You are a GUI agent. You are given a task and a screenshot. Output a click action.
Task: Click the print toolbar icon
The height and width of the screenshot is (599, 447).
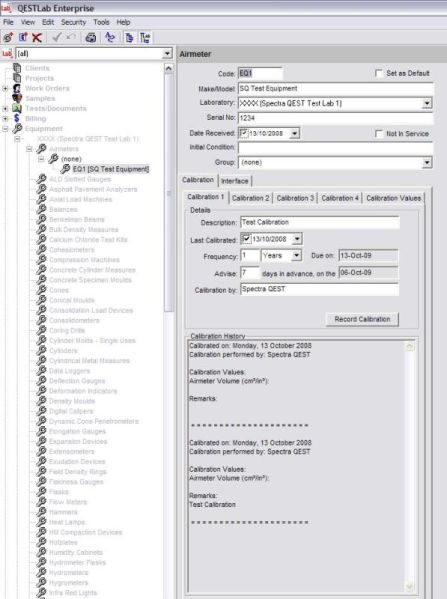click(91, 37)
